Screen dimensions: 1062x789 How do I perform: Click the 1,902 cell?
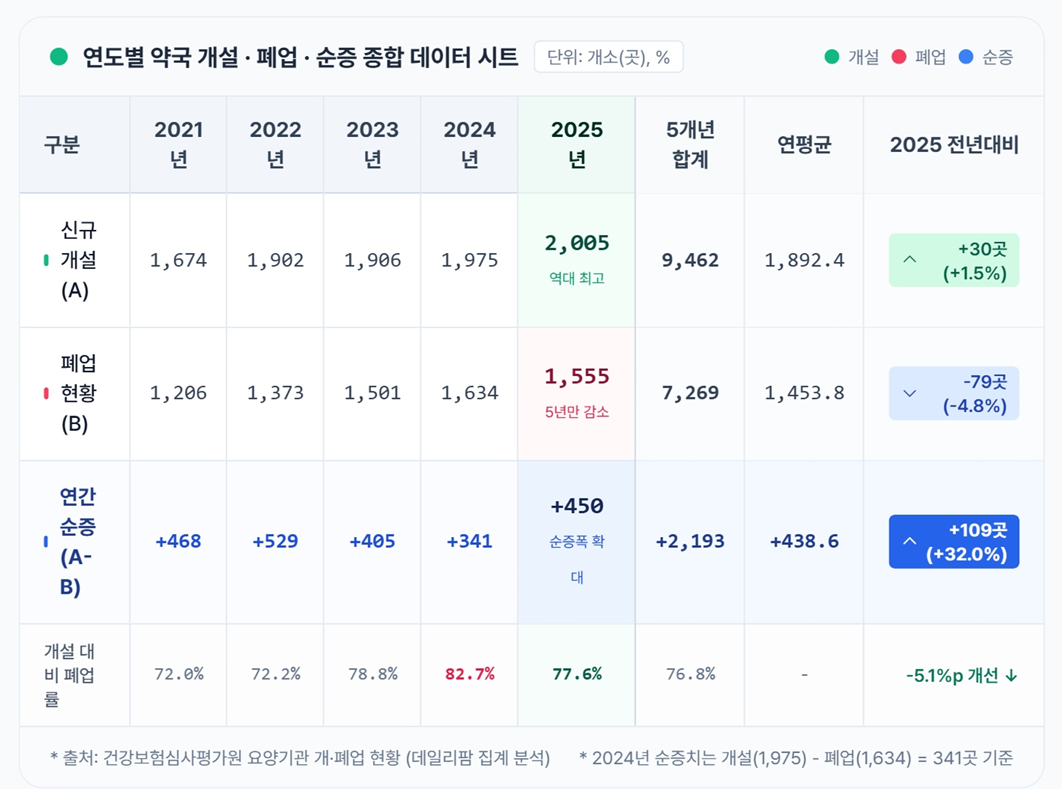(275, 260)
